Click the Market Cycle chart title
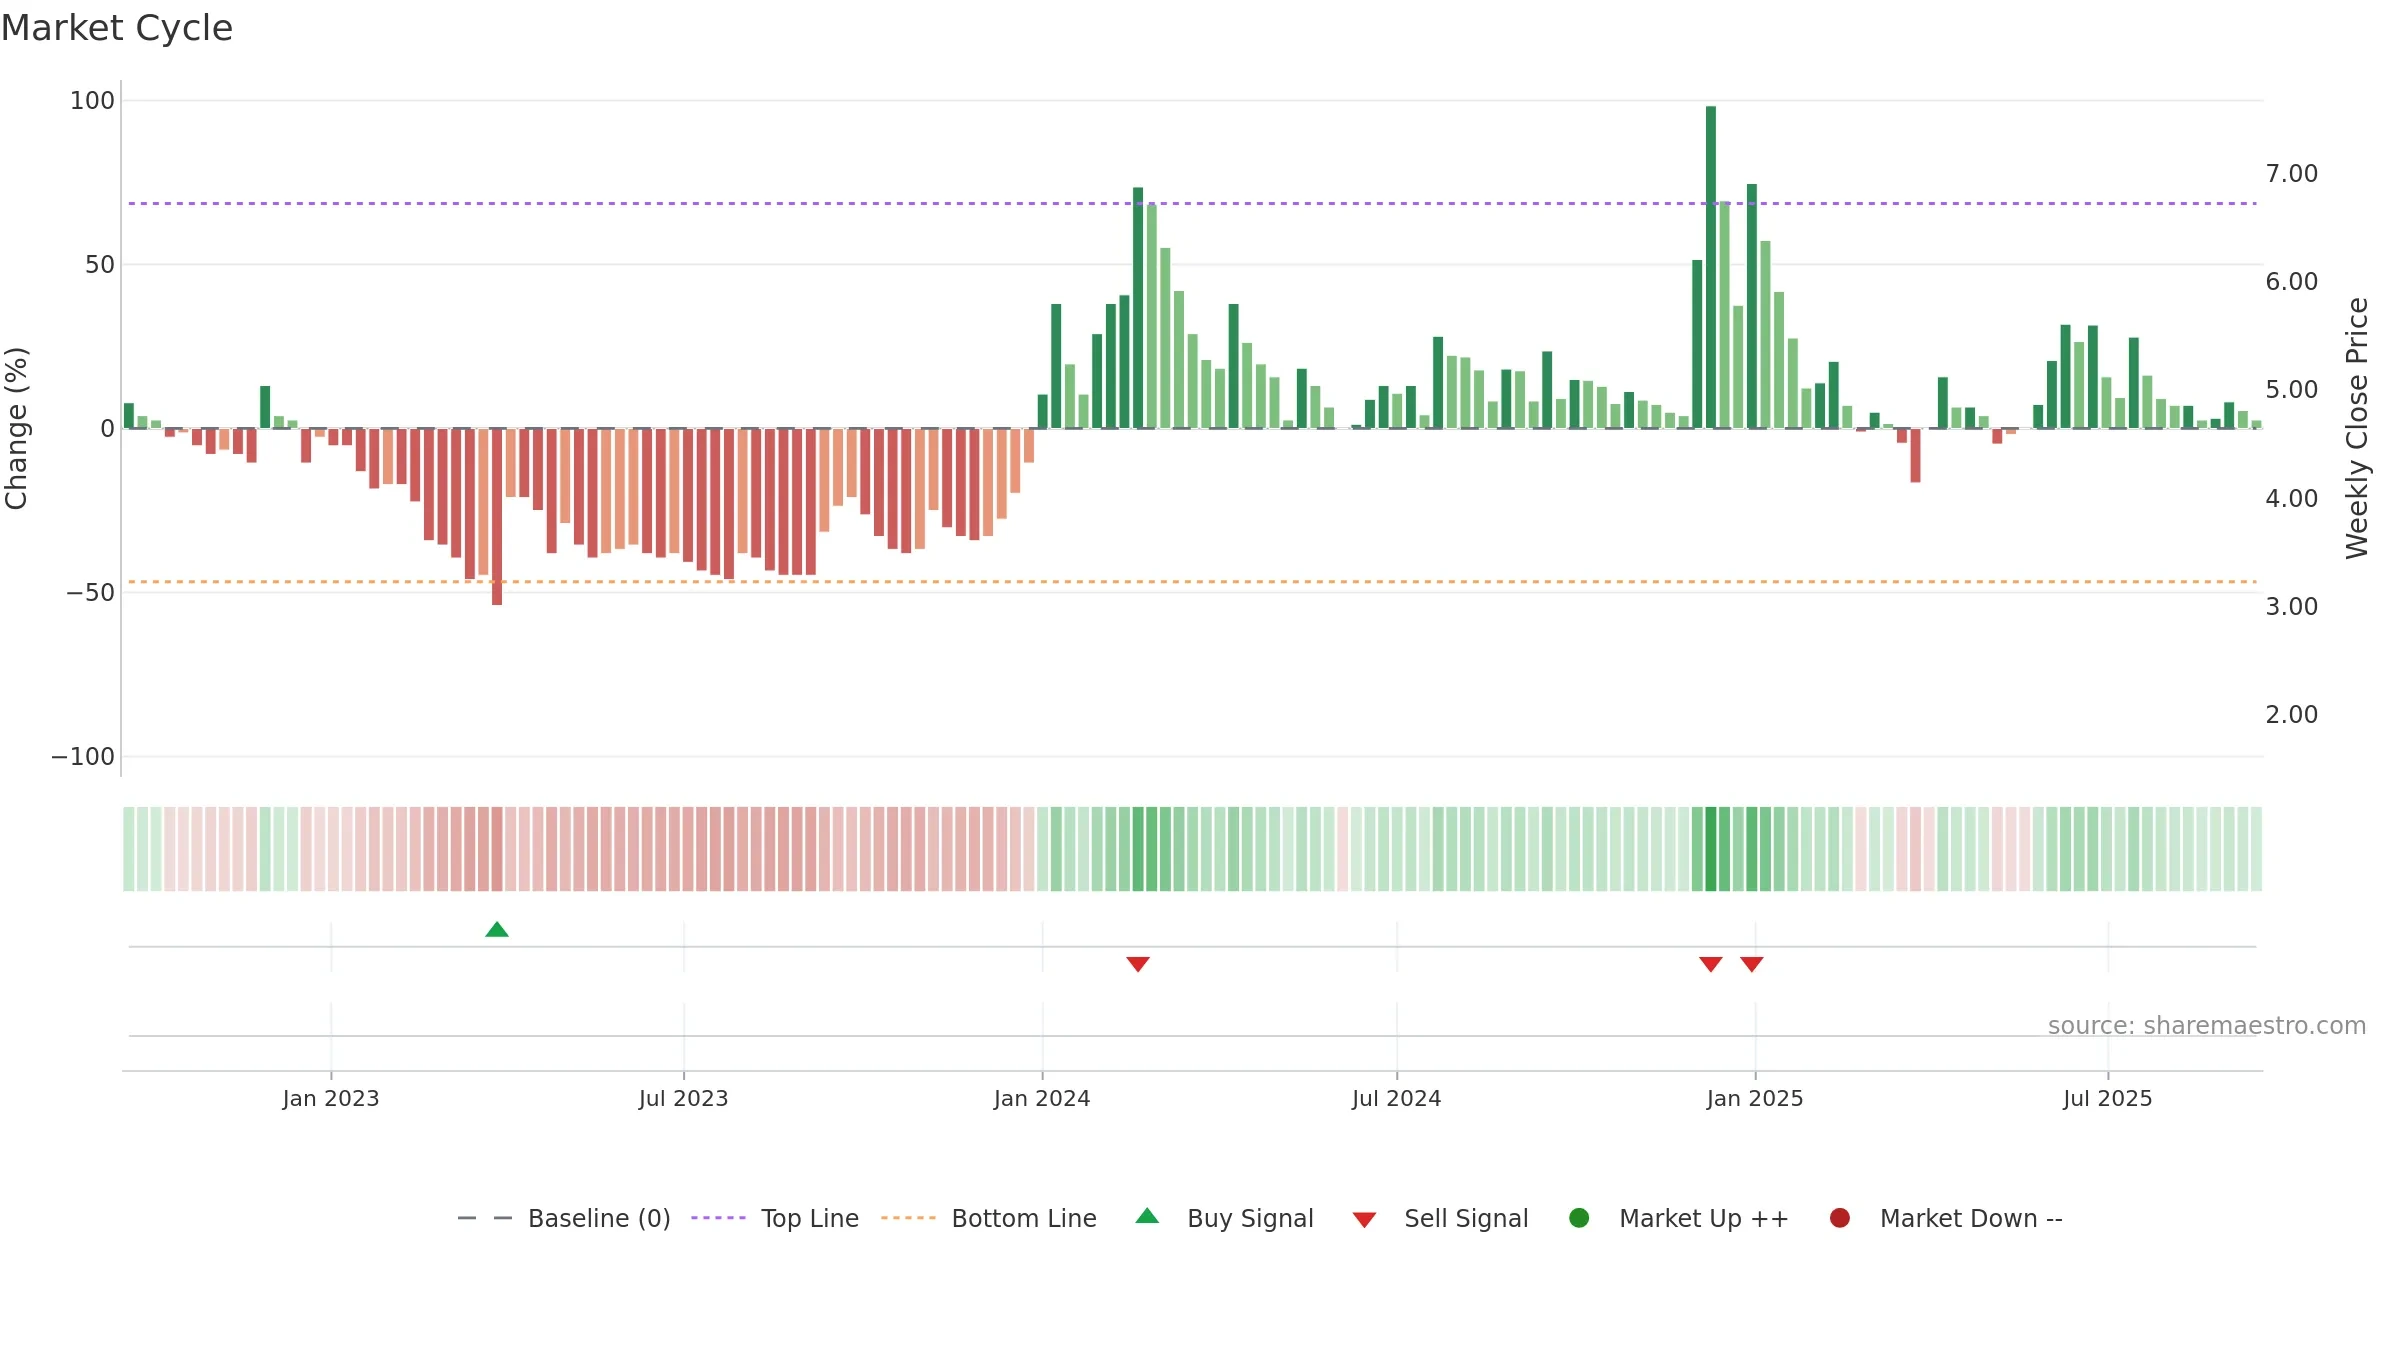 pyautogui.click(x=117, y=28)
